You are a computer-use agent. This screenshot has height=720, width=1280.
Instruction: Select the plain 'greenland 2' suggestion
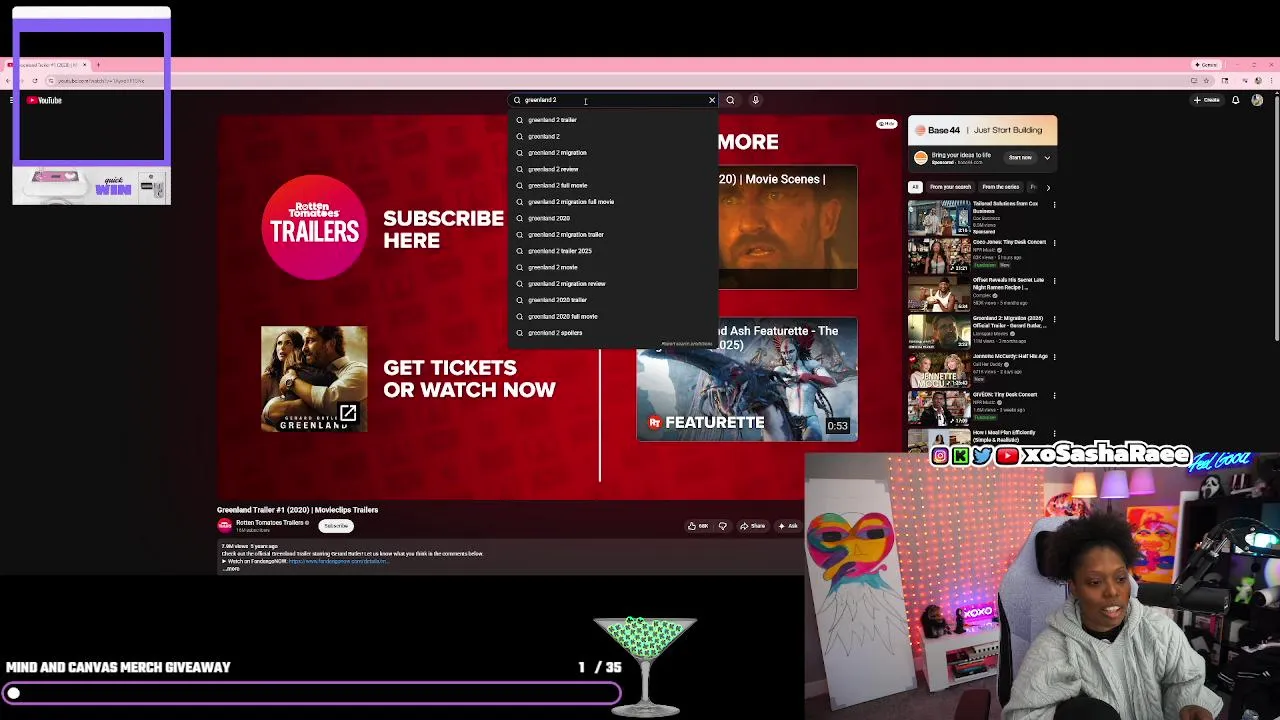(613, 136)
